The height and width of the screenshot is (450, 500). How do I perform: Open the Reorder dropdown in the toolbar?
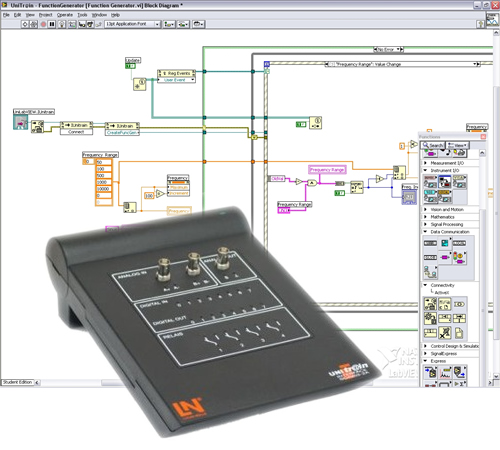[198, 24]
